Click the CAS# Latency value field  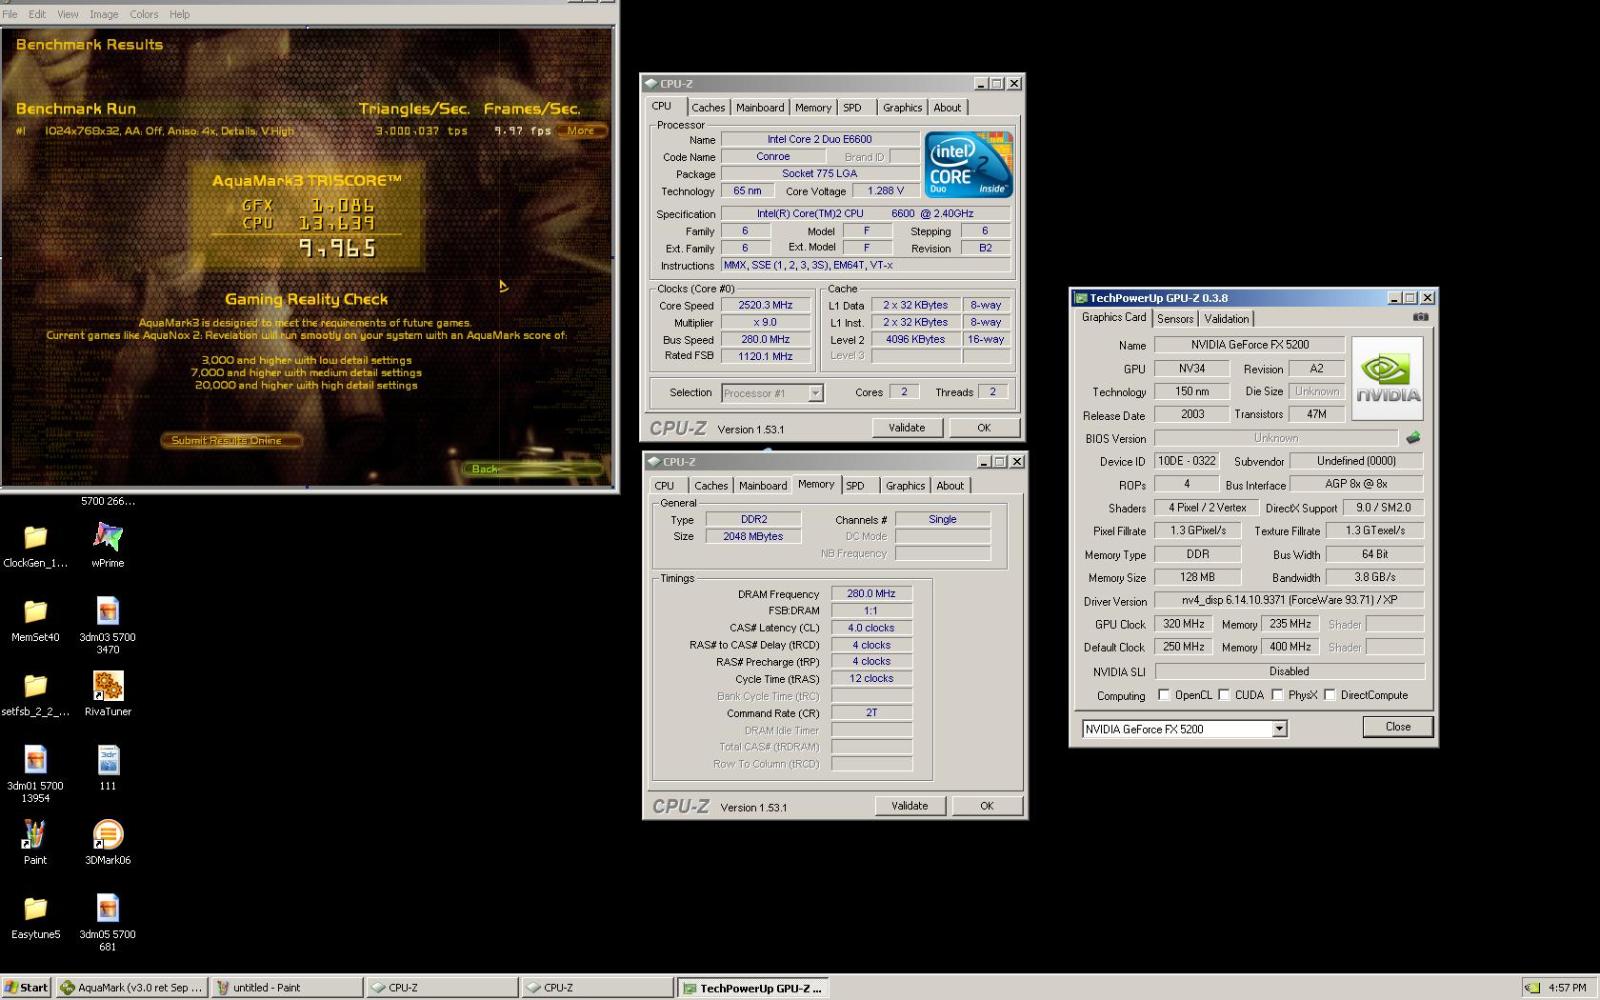click(x=871, y=628)
